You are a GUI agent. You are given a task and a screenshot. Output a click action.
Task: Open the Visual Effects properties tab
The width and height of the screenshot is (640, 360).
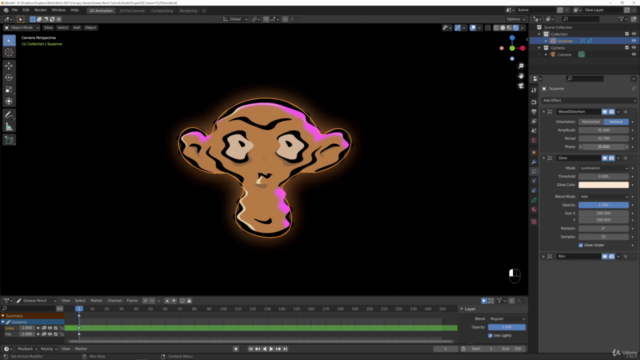coord(534,171)
